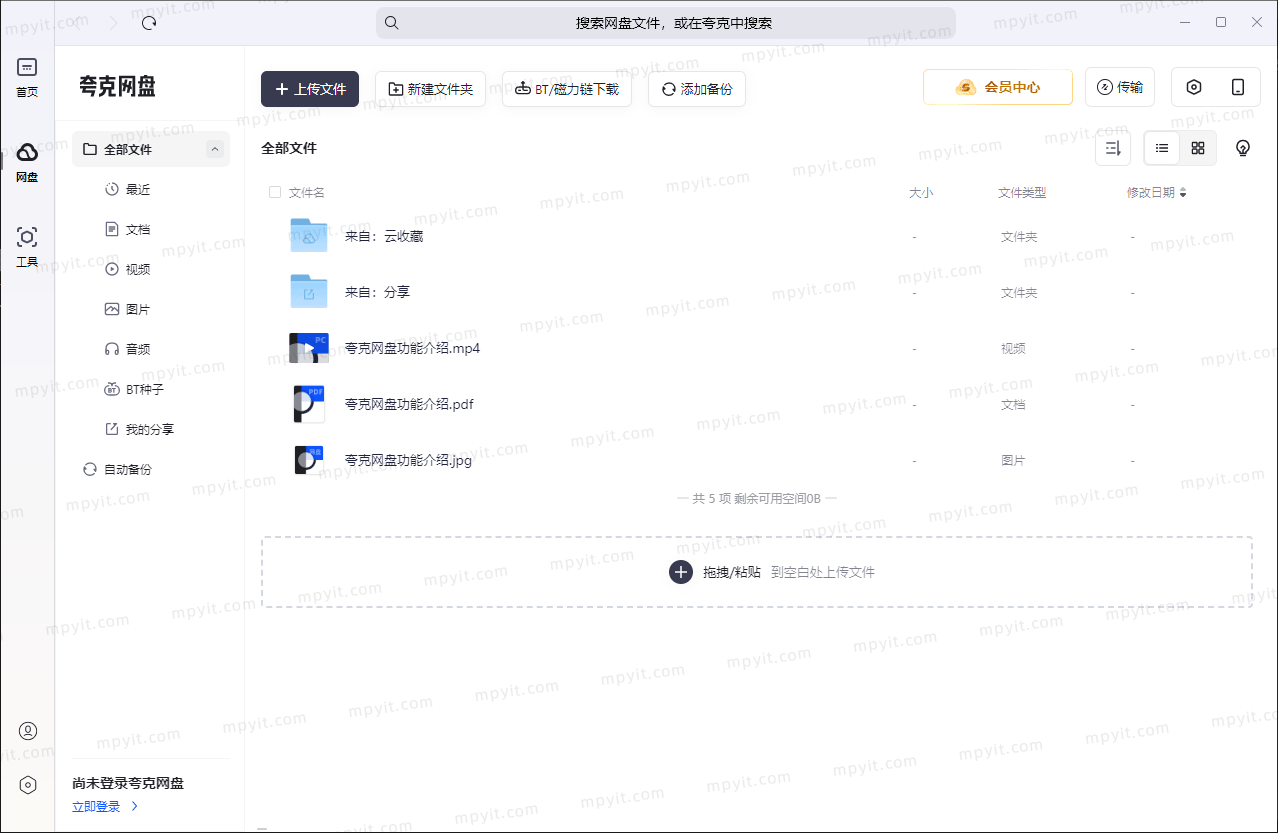Click the 图片 type cell of jpg row
1278x833 pixels.
(1013, 461)
